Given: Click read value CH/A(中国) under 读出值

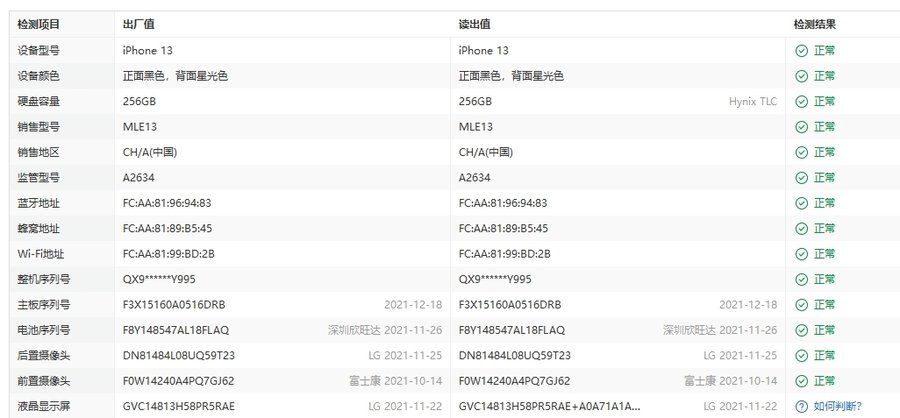Looking at the screenshot, I should coord(486,152).
